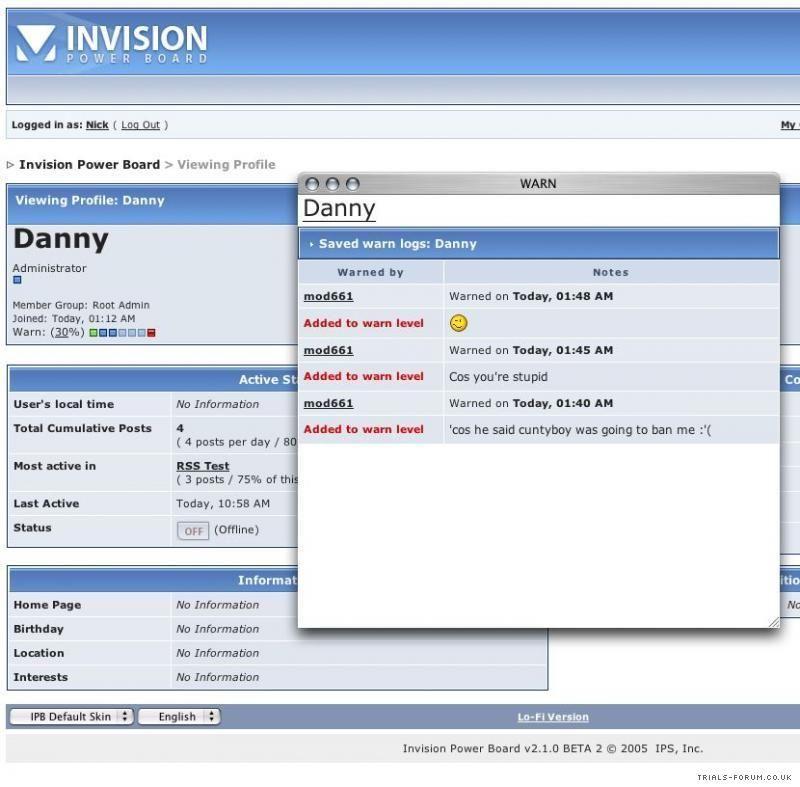Minimize the WARN popup window
This screenshot has height=787, width=800.
coord(332,184)
